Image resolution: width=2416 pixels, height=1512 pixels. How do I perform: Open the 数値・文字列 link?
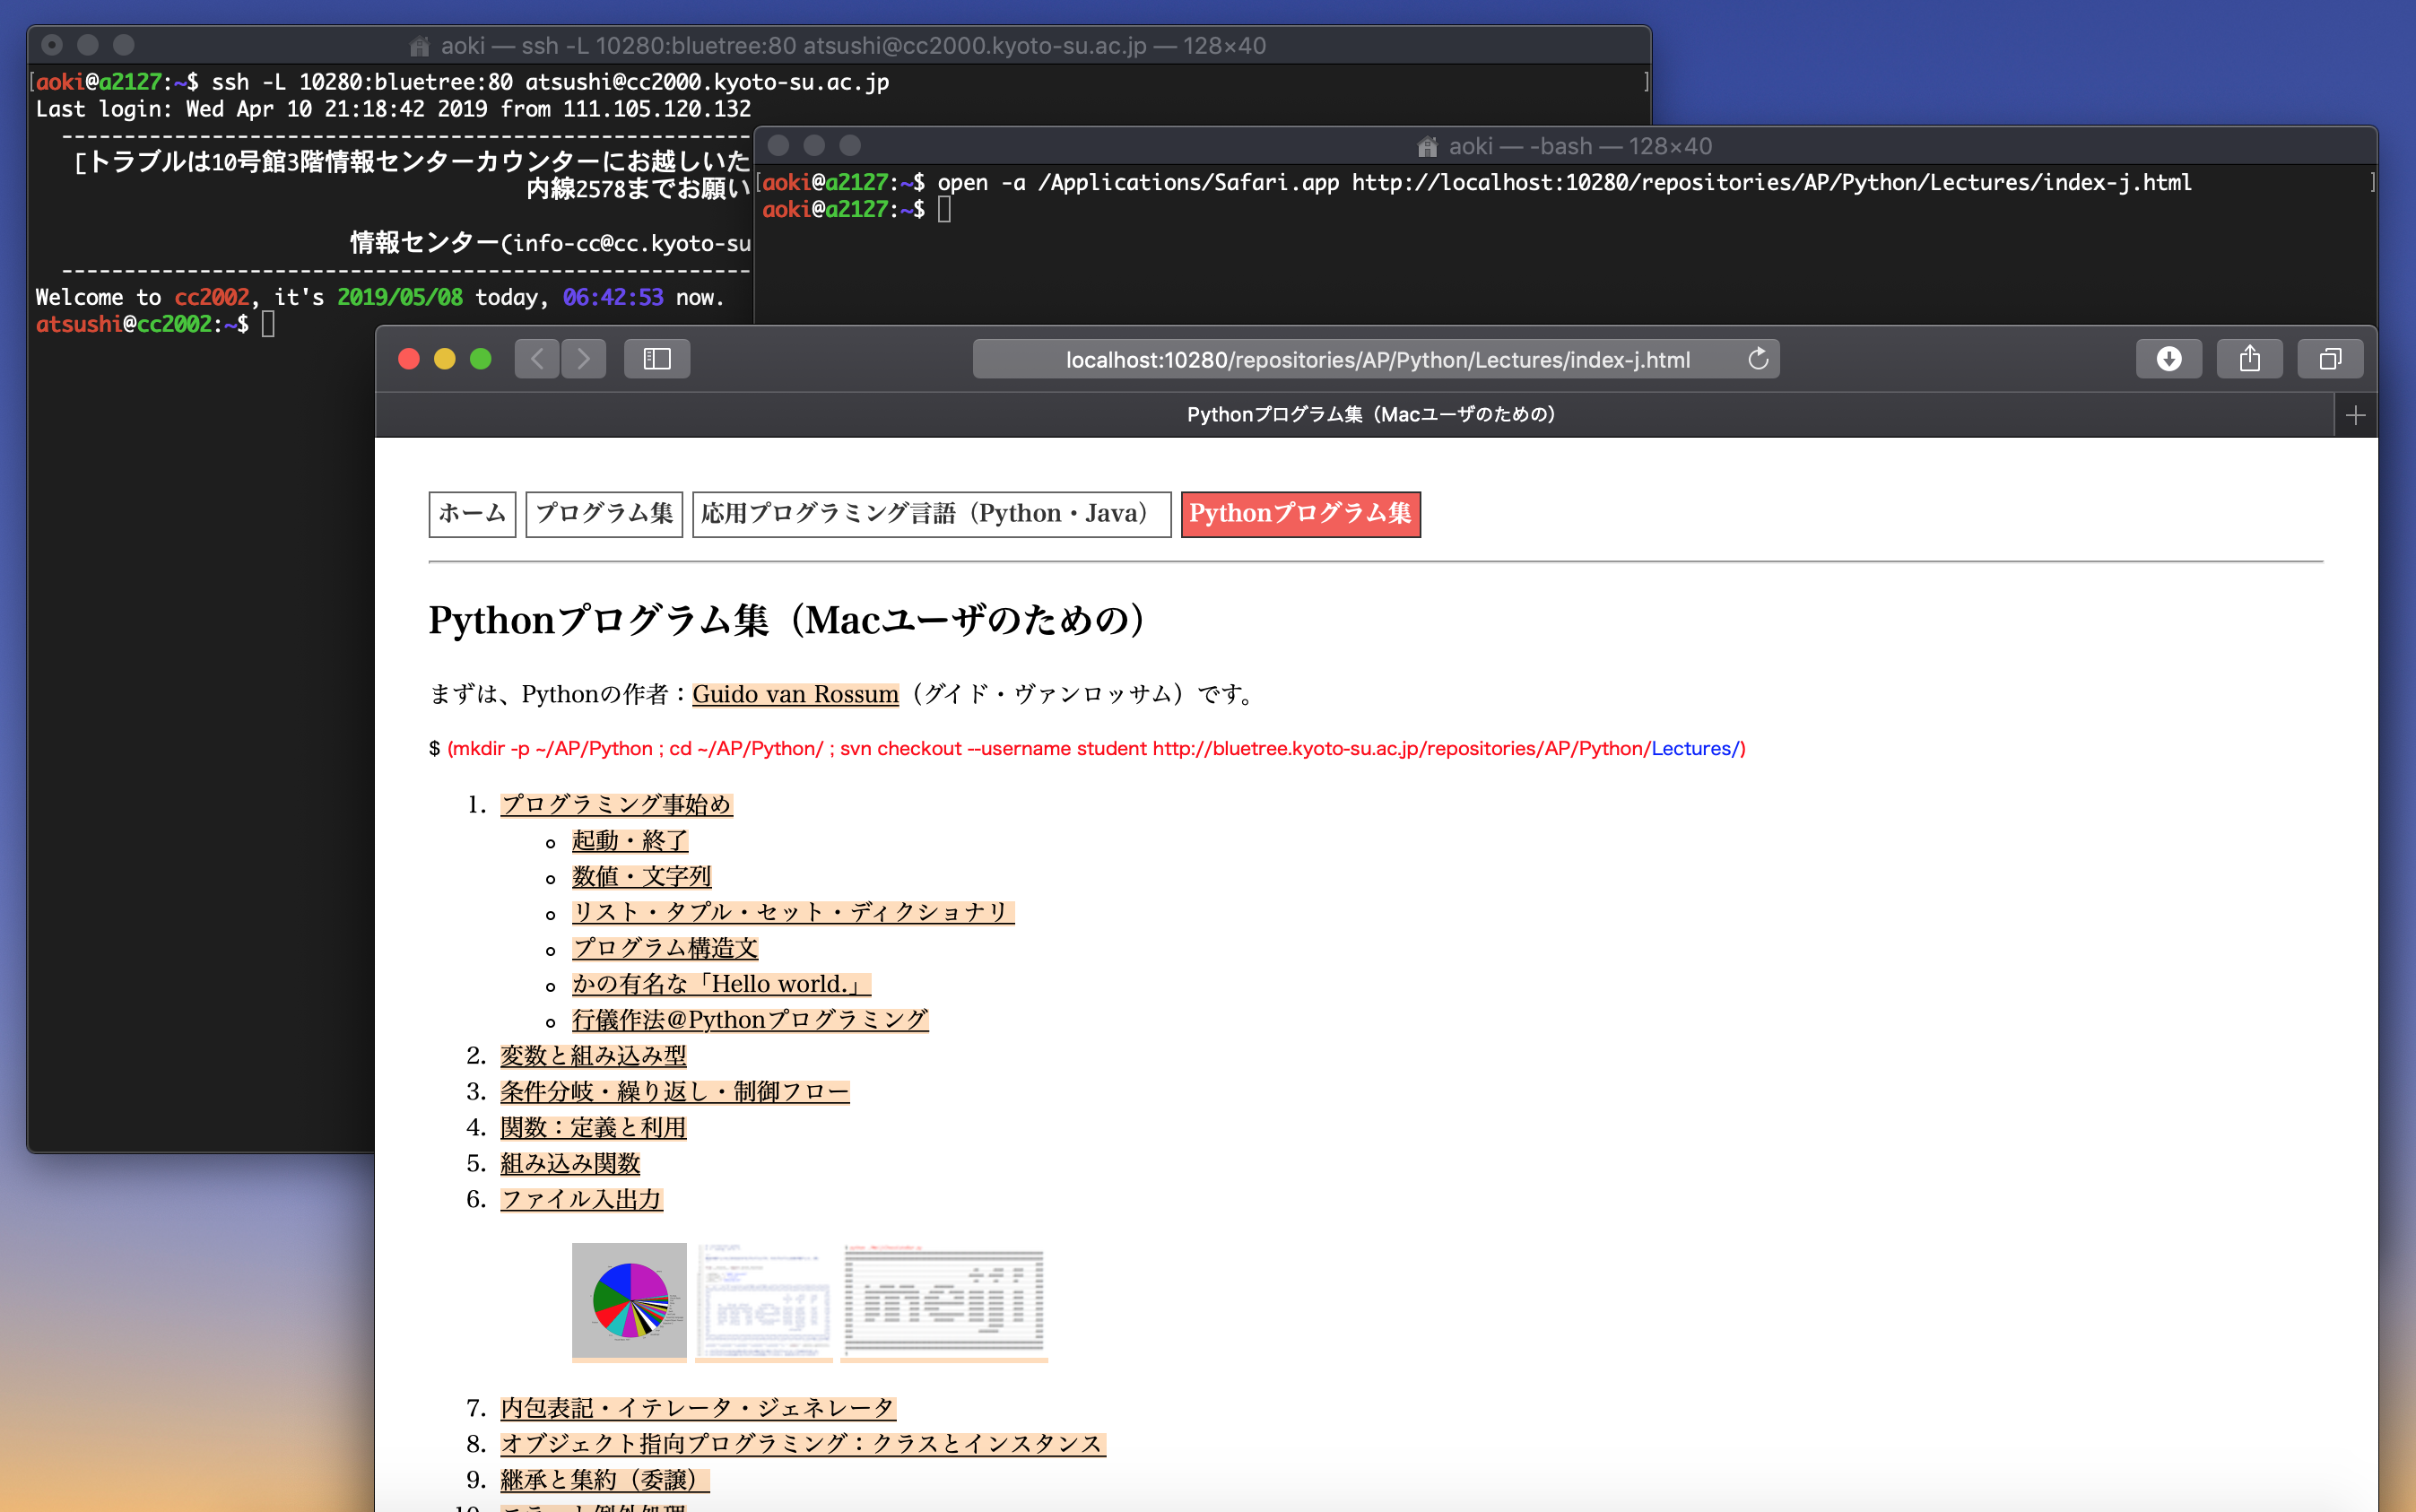641,877
